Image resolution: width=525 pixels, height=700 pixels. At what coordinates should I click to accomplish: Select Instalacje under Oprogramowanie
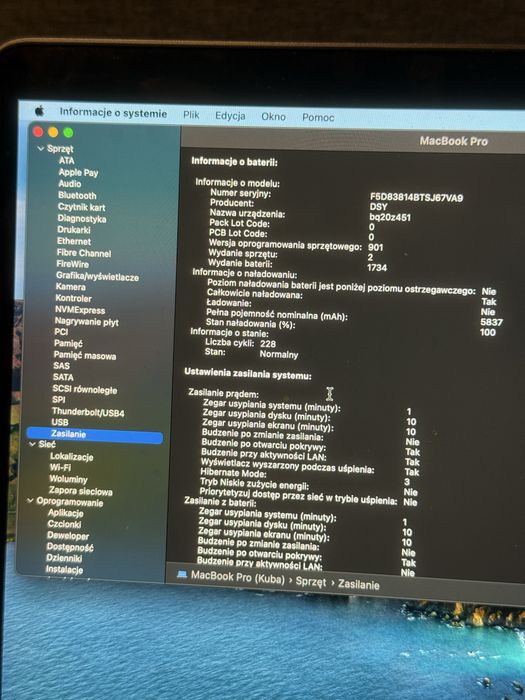[x=64, y=569]
